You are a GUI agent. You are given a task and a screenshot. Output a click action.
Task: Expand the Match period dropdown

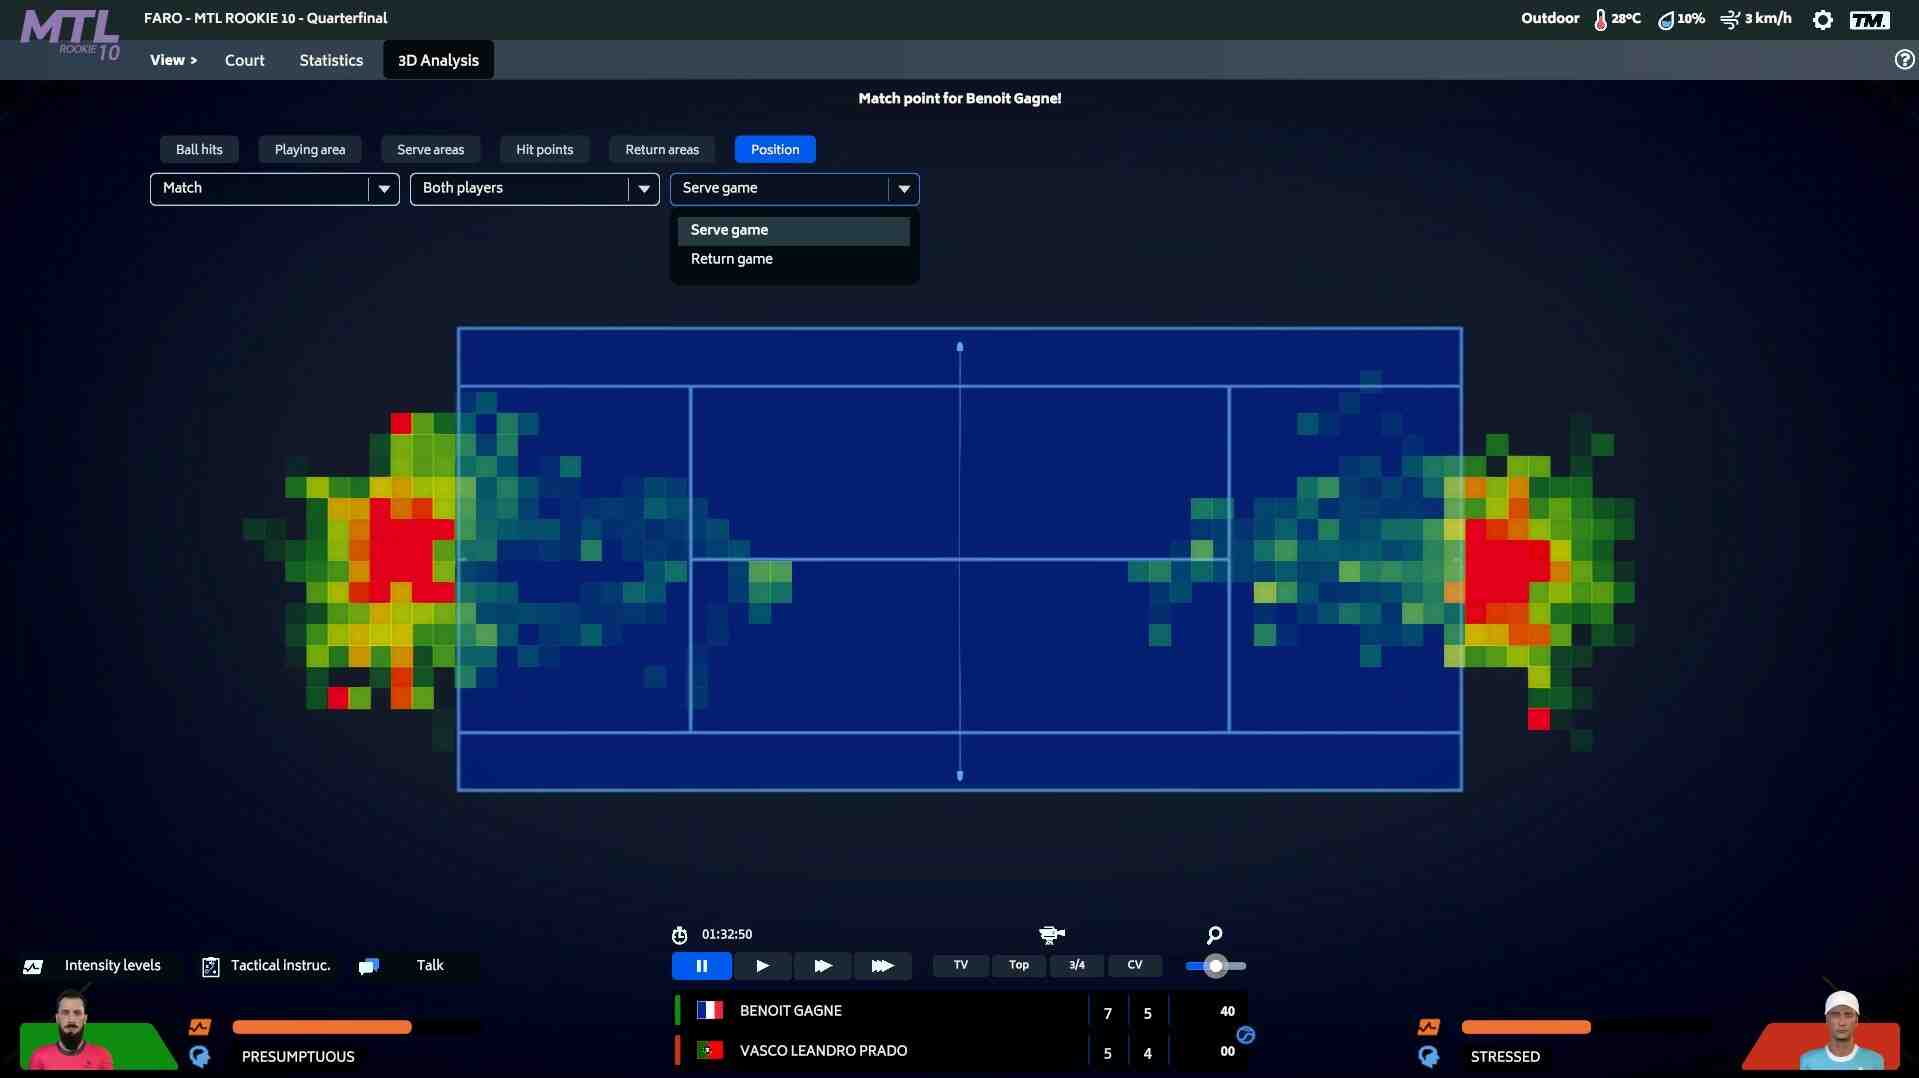[383, 189]
